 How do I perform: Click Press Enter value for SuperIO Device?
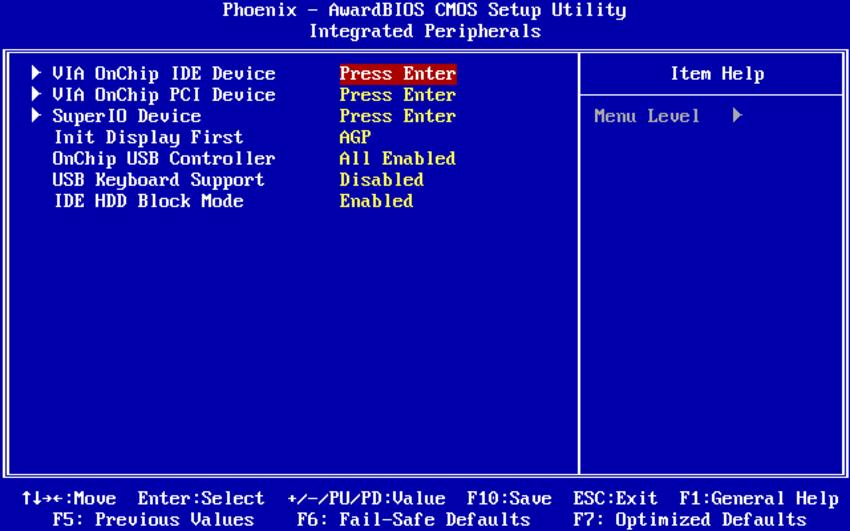pos(398,116)
